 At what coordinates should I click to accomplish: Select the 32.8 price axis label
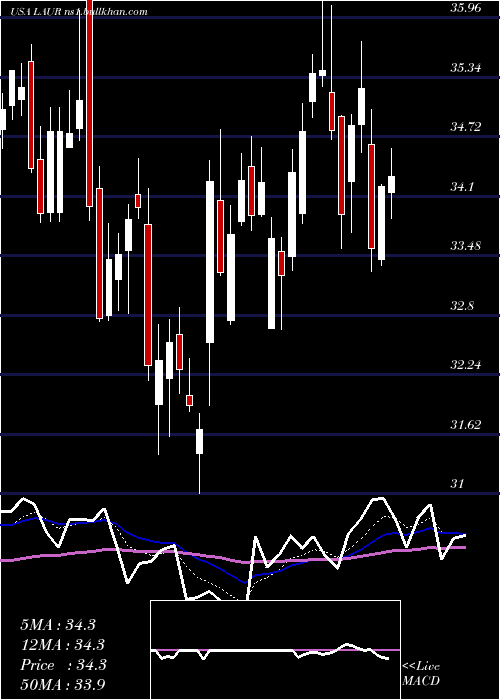point(462,306)
